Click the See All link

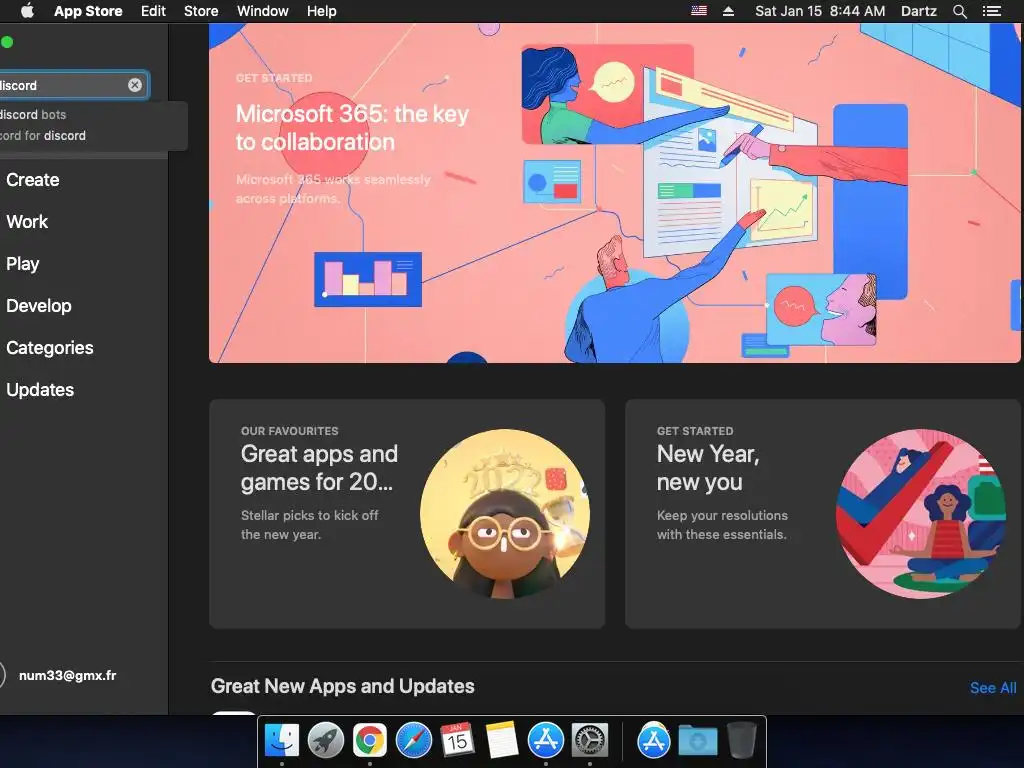pos(993,688)
